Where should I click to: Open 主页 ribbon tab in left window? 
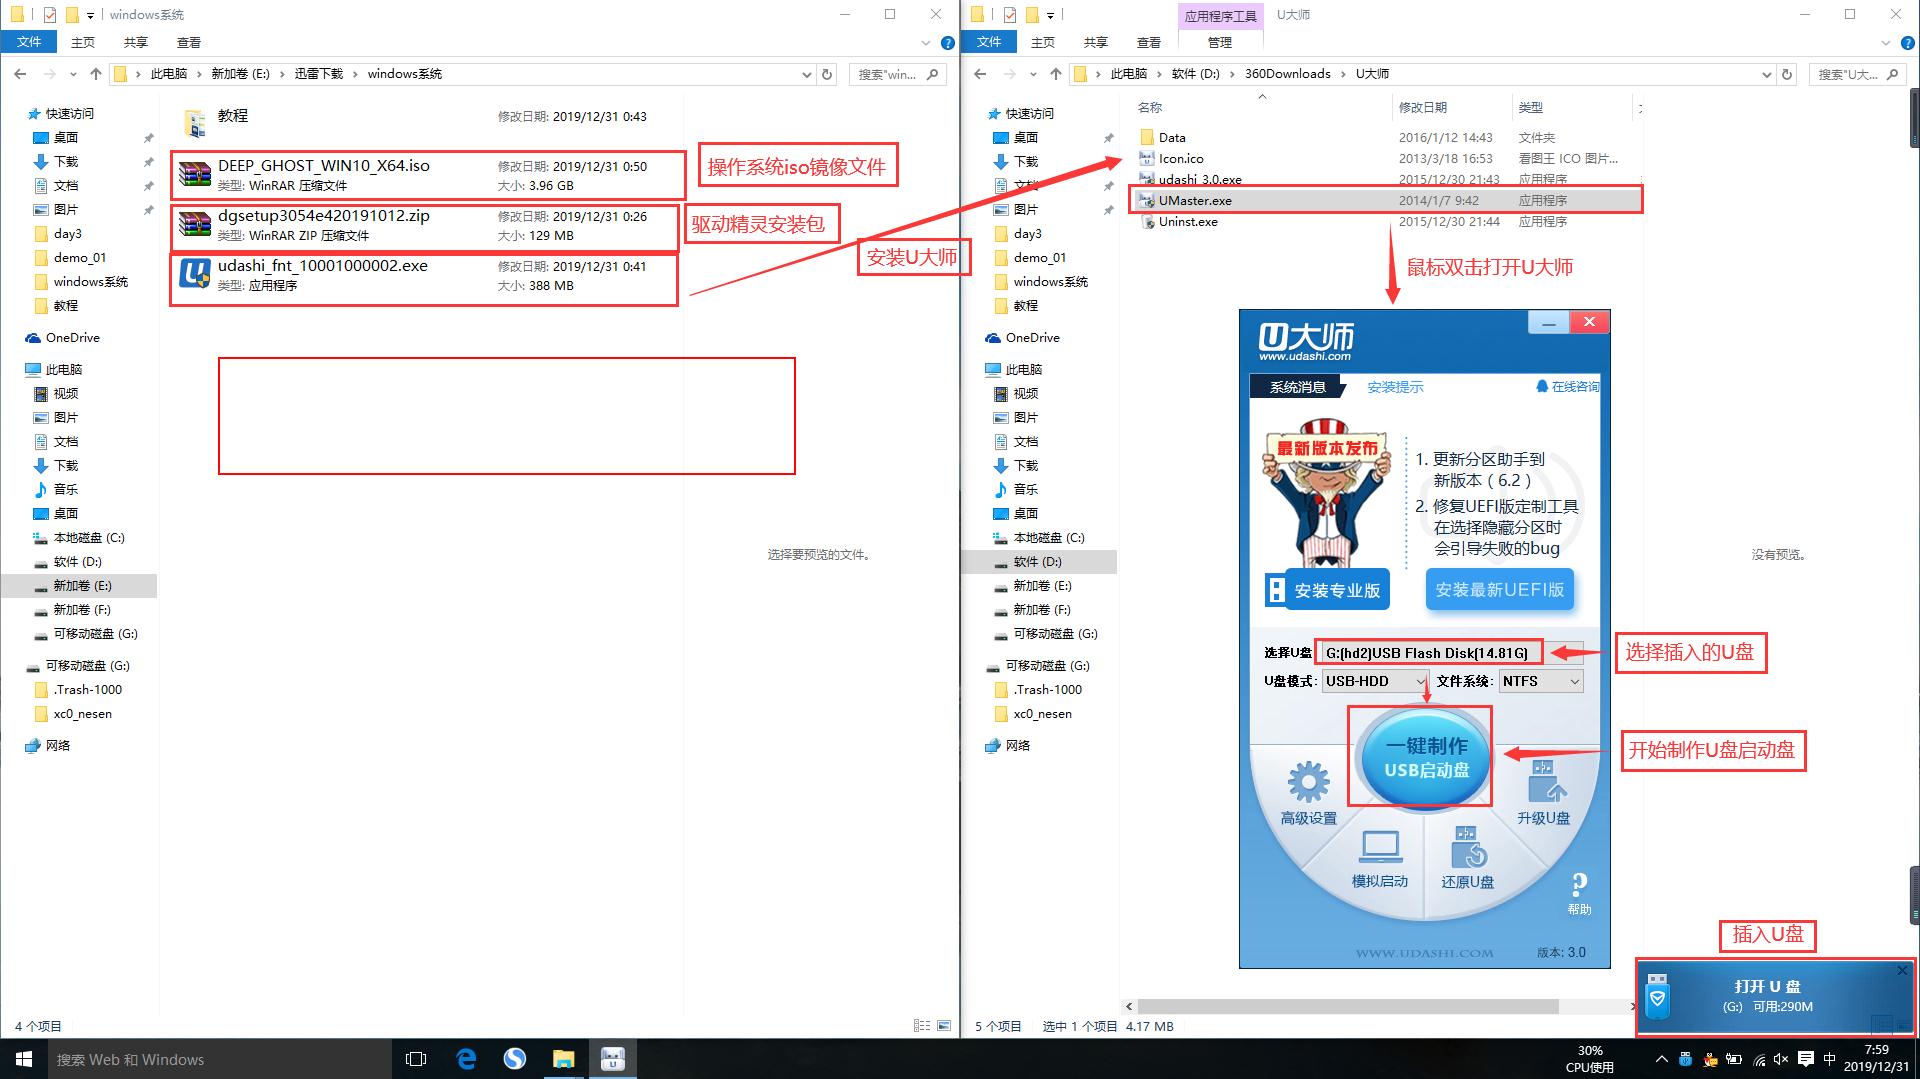click(x=83, y=42)
